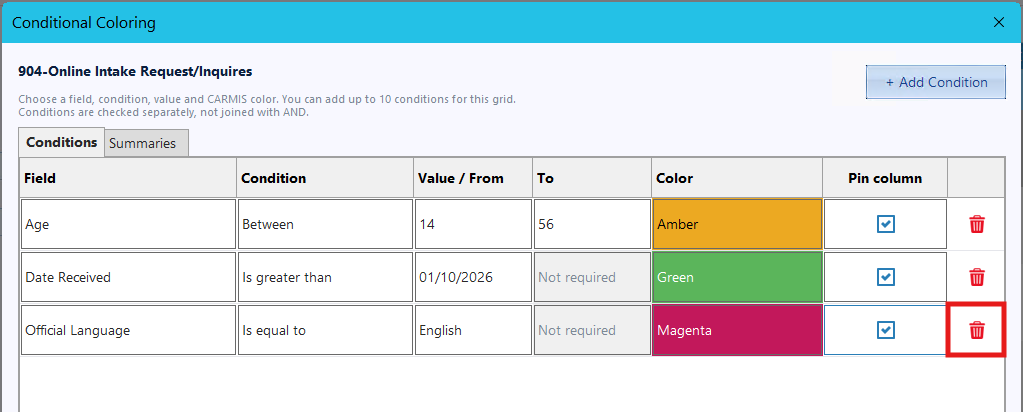Open the Official Language field selector
This screenshot has height=412, width=1023.
[128, 330]
